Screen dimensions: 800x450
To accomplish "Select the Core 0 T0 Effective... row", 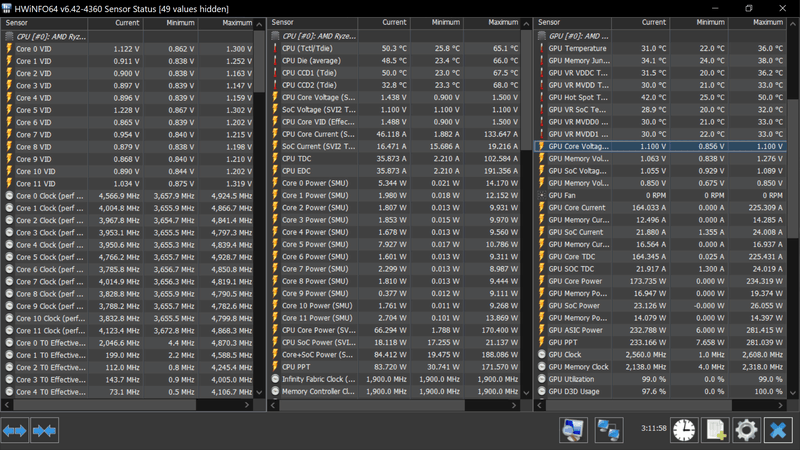I will click(x=128, y=342).
